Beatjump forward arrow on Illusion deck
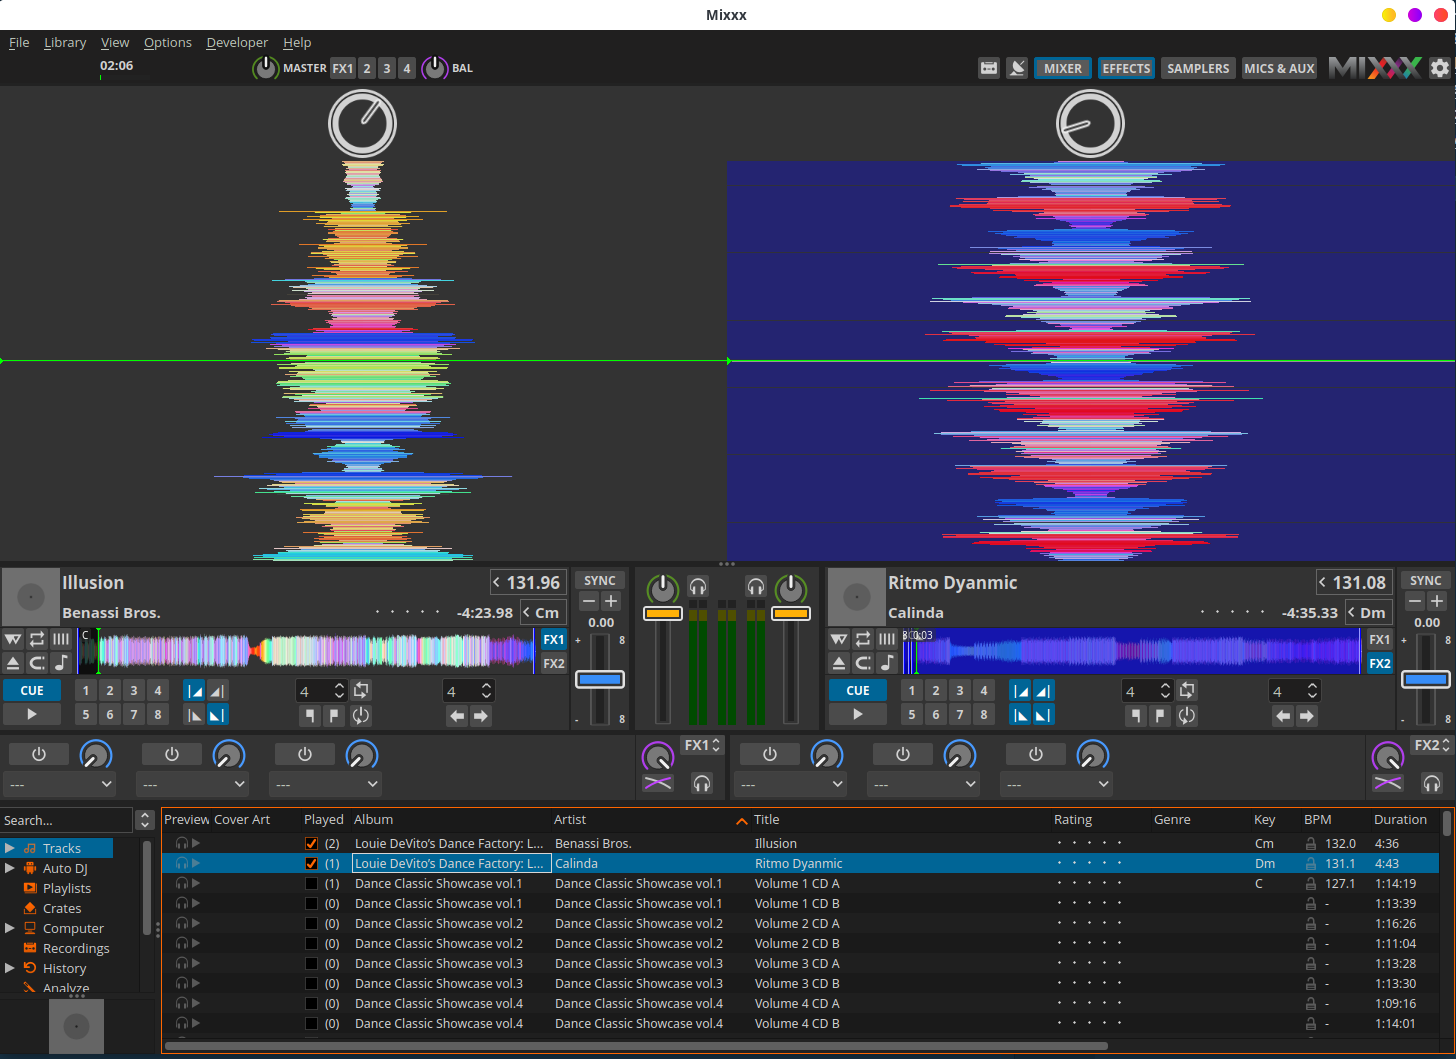The width and height of the screenshot is (1456, 1059). (x=481, y=715)
